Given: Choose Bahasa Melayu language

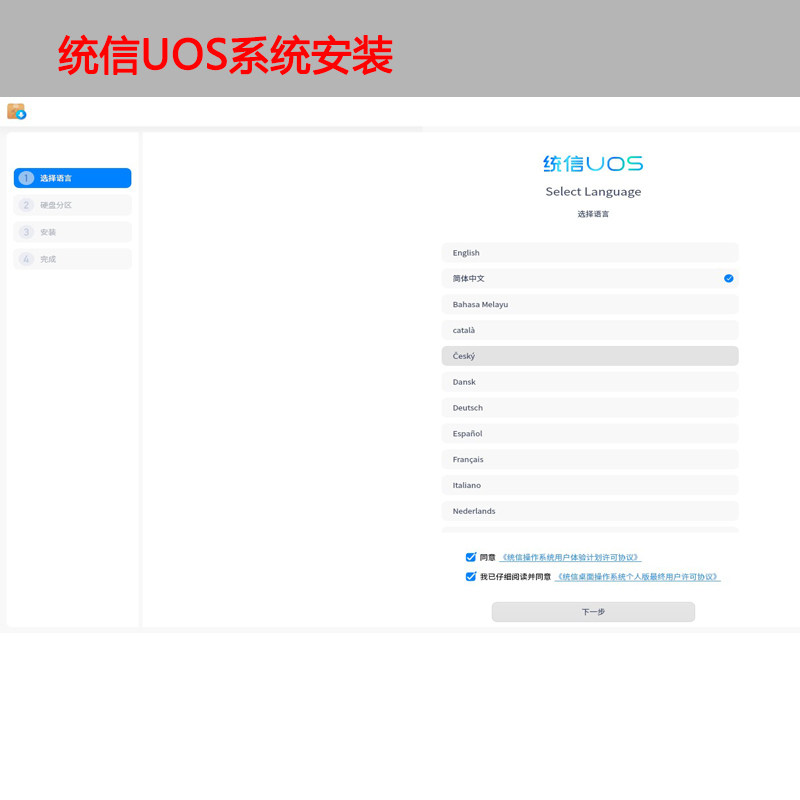Looking at the screenshot, I should tap(590, 305).
